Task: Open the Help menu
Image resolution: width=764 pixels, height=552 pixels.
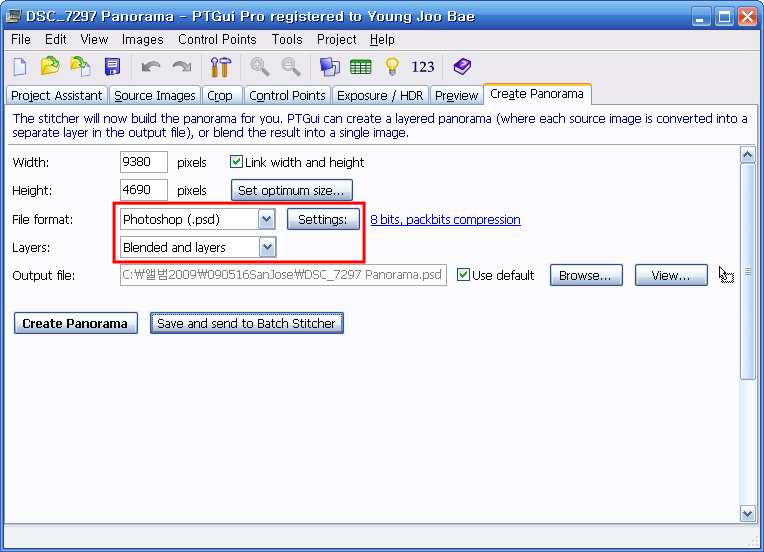Action: click(x=382, y=39)
